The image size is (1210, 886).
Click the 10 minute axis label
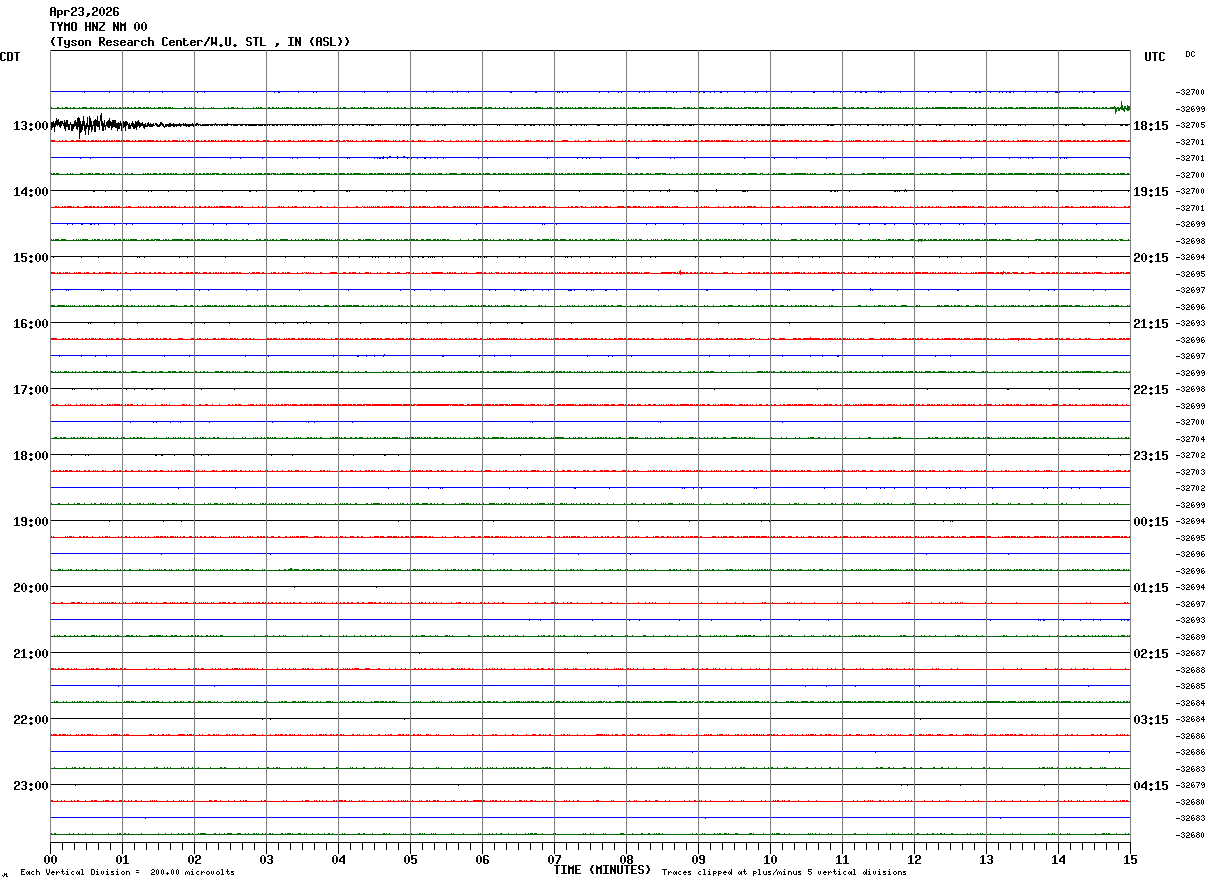click(x=771, y=860)
